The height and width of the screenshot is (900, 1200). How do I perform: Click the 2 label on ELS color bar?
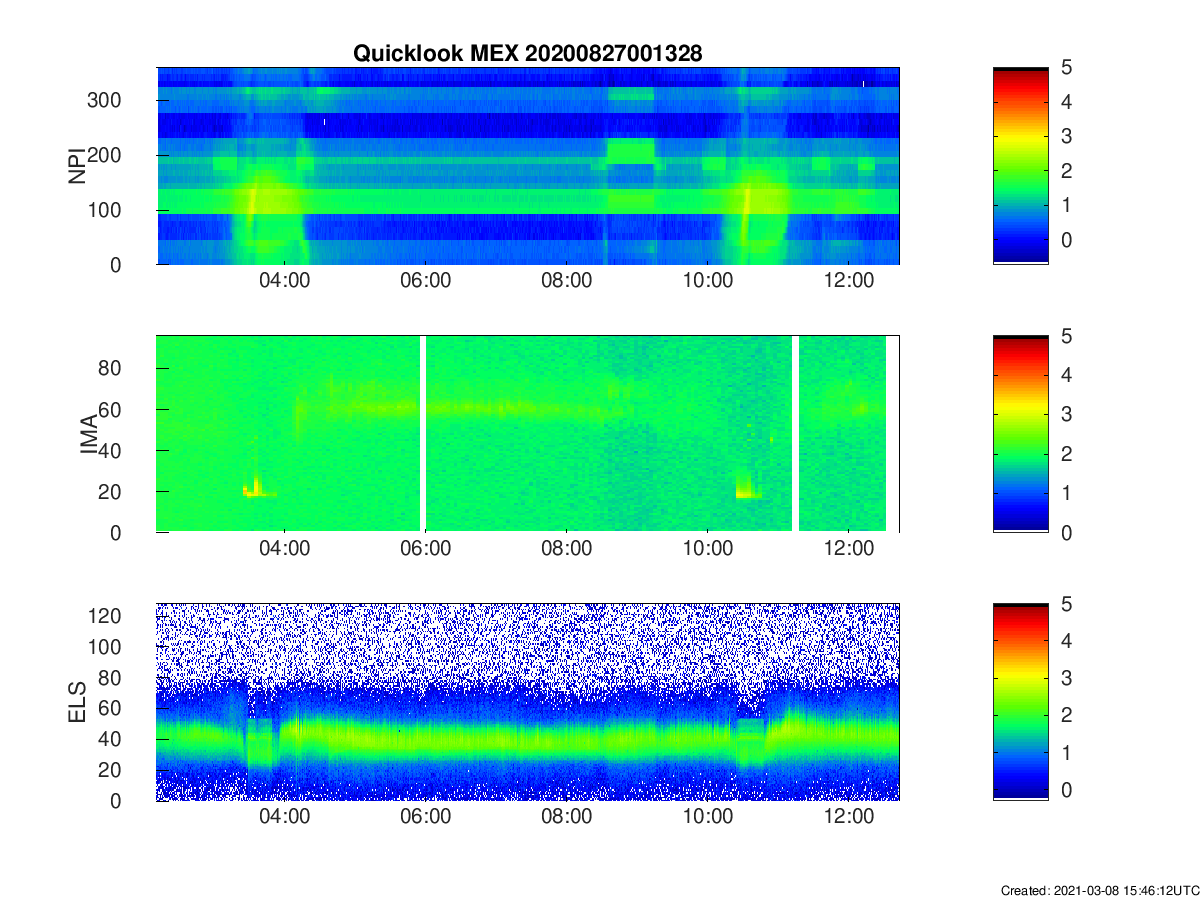point(1066,715)
